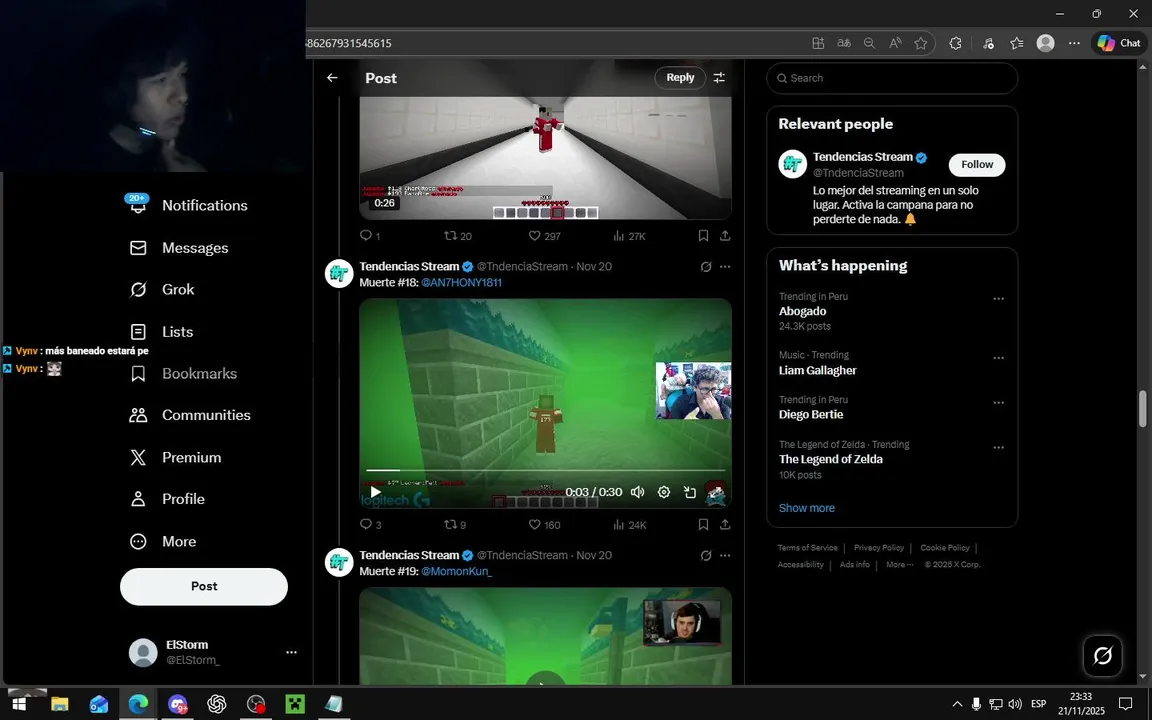Screen dimensions: 1152x720
Task: Follow Tendencias Stream
Action: 976,165
